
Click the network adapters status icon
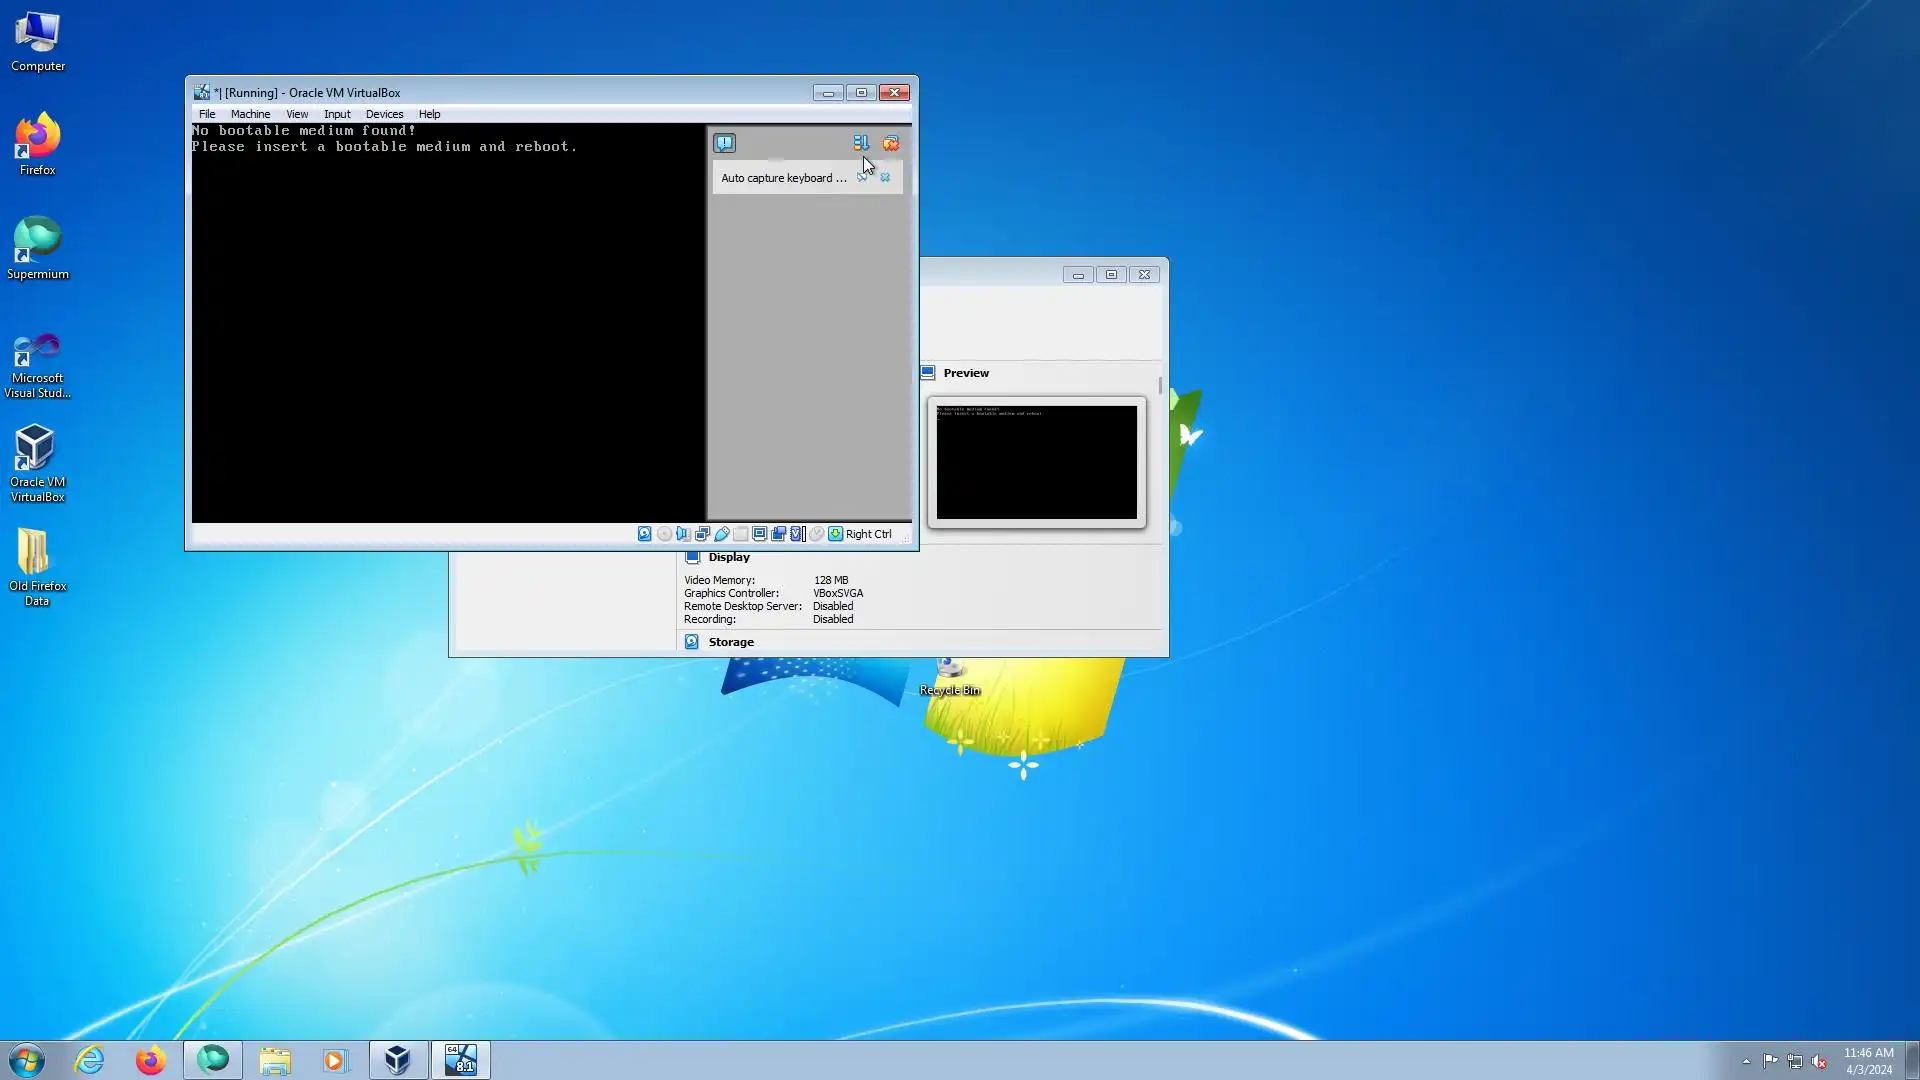pyautogui.click(x=702, y=534)
